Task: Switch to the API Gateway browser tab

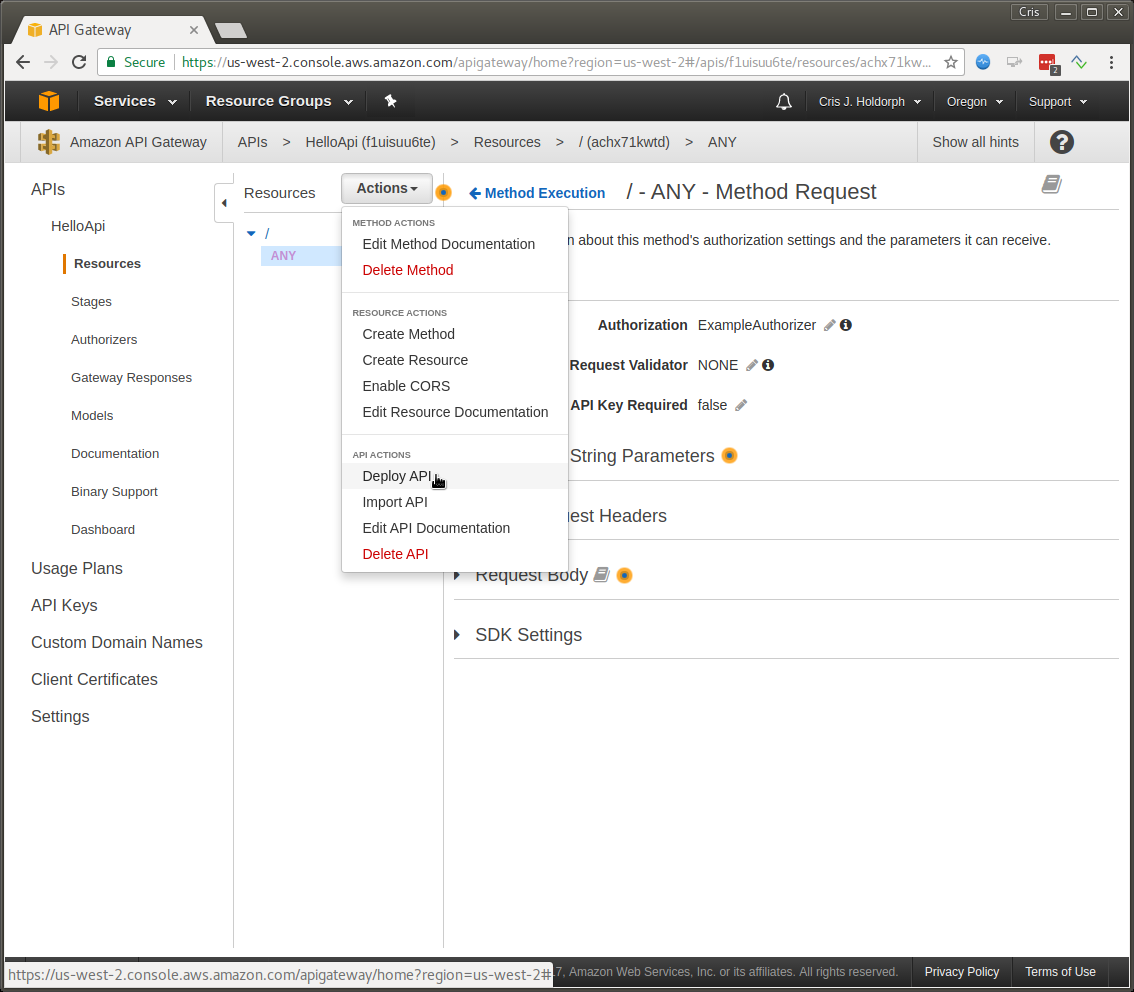Action: [112, 30]
